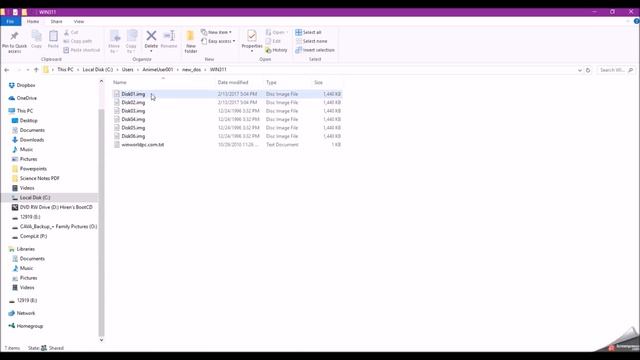Click the search magnifier icon
This screenshot has height=360, width=640.
coord(631,70)
